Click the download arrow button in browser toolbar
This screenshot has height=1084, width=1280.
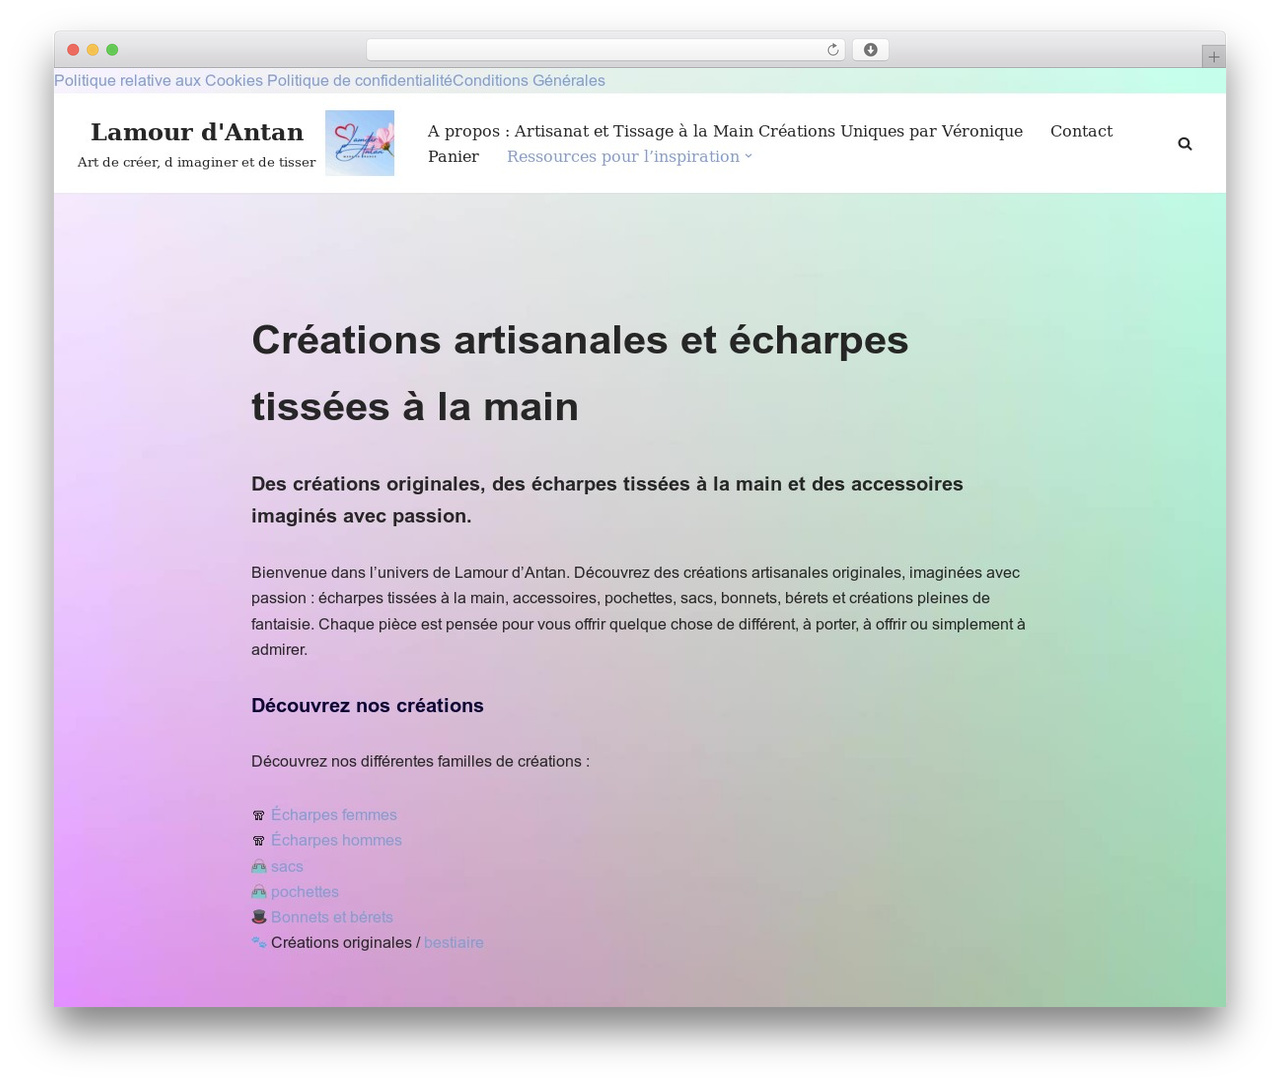(870, 50)
